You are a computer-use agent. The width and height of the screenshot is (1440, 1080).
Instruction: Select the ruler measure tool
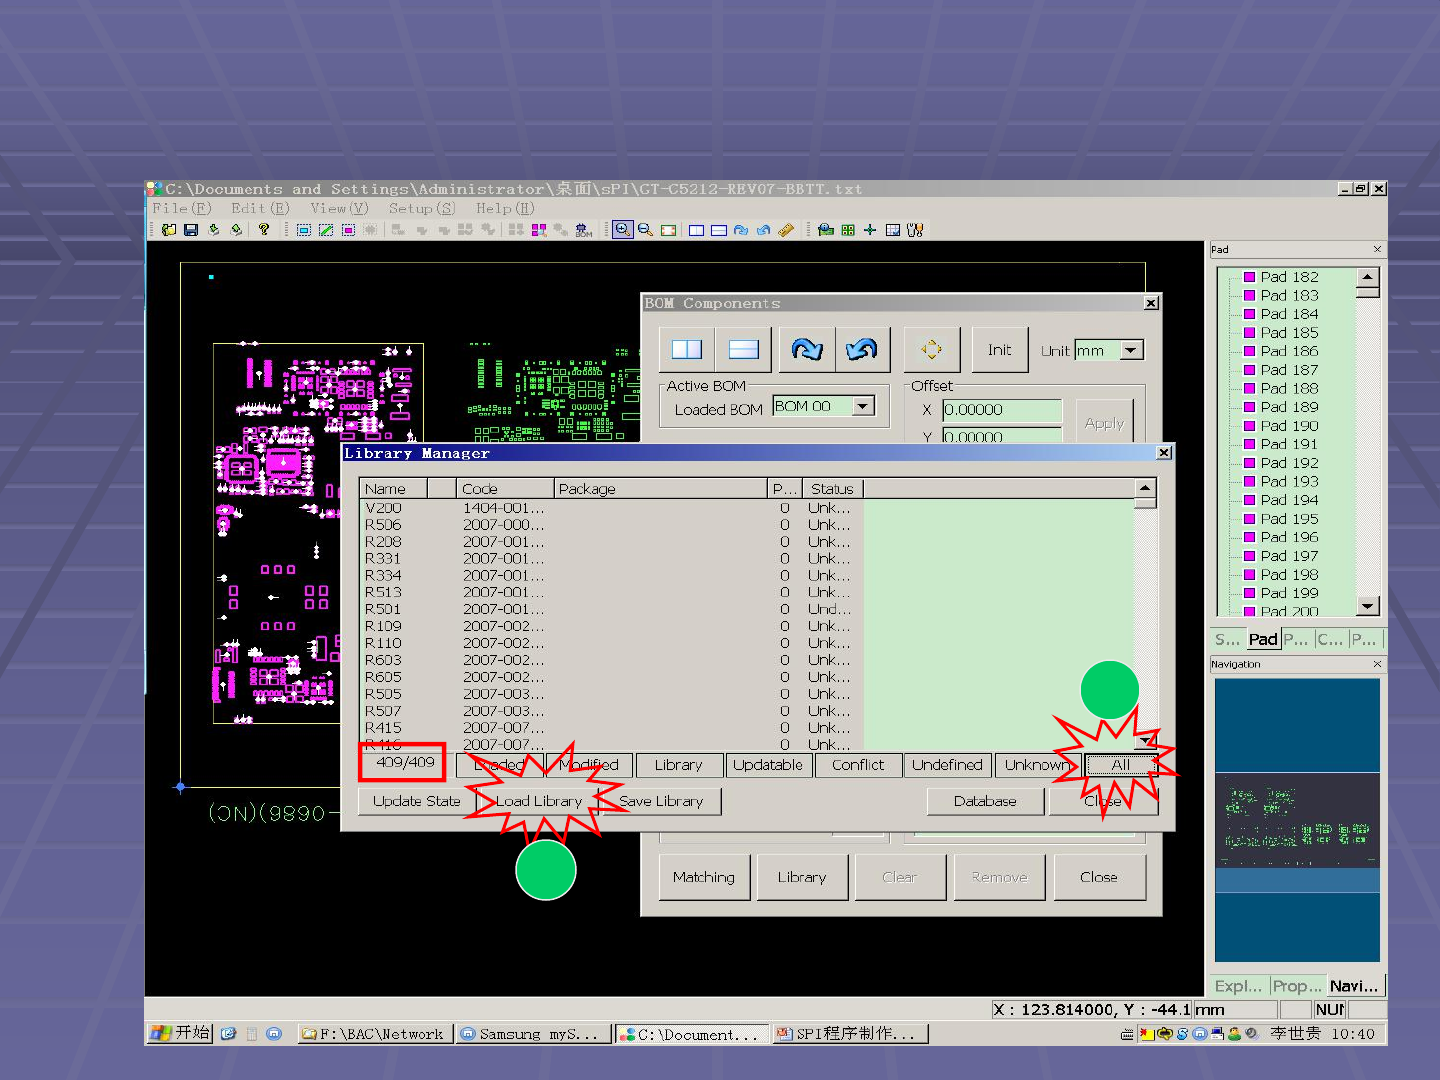(786, 230)
